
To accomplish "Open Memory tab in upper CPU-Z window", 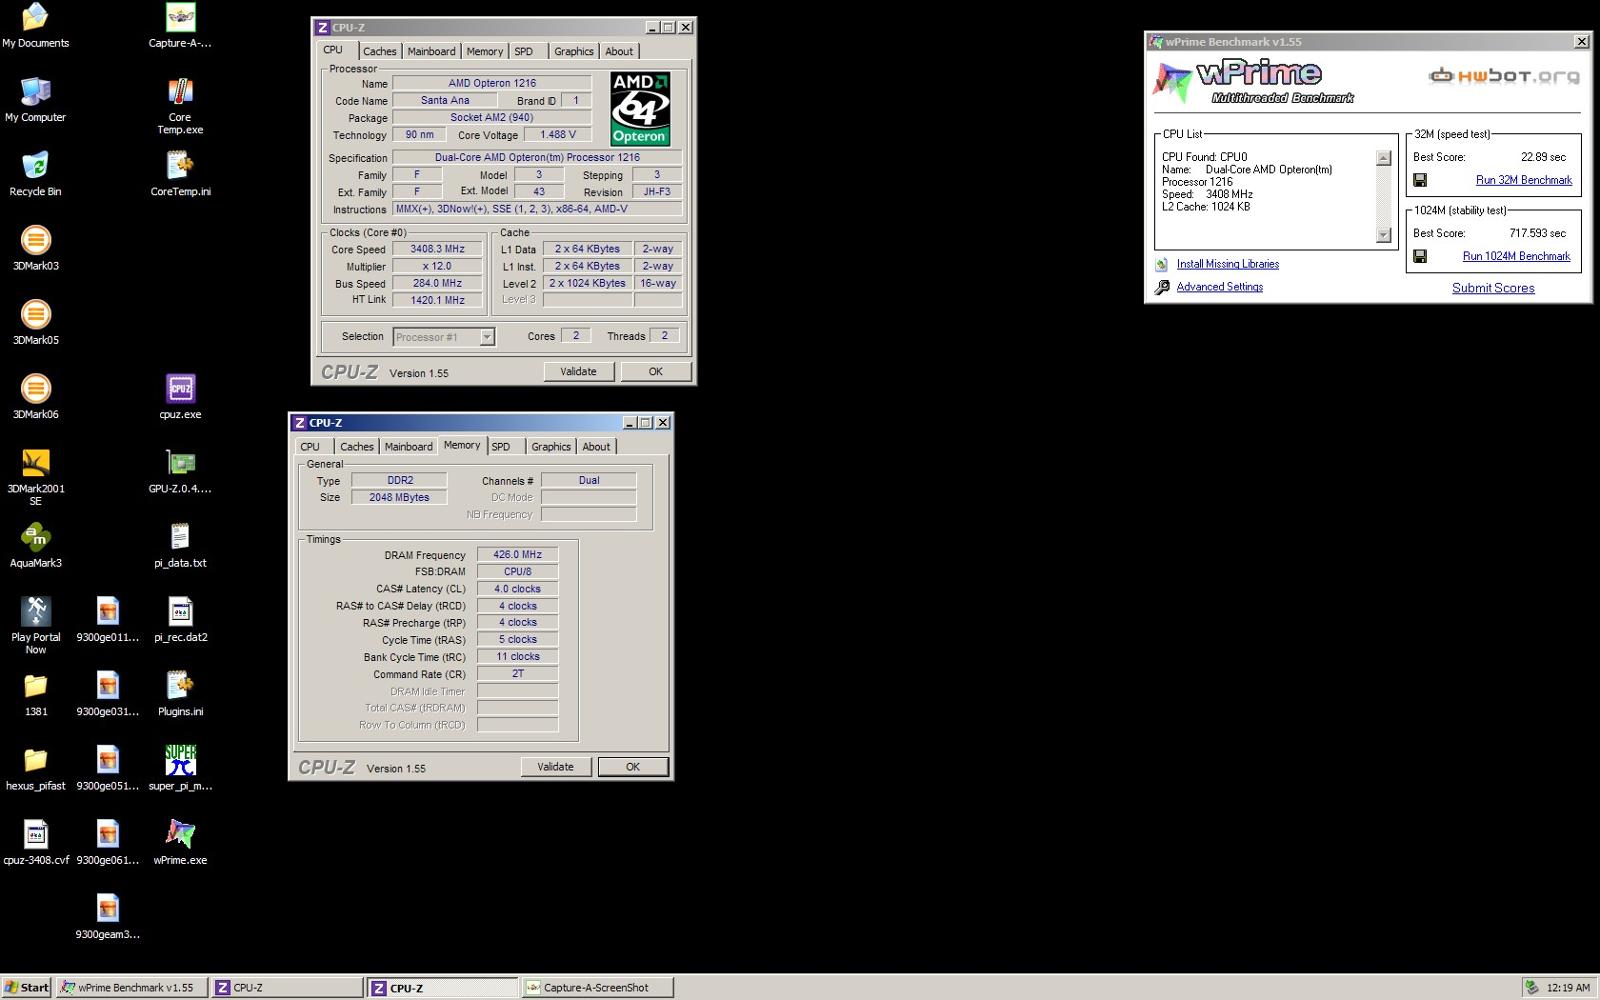I will click(484, 51).
